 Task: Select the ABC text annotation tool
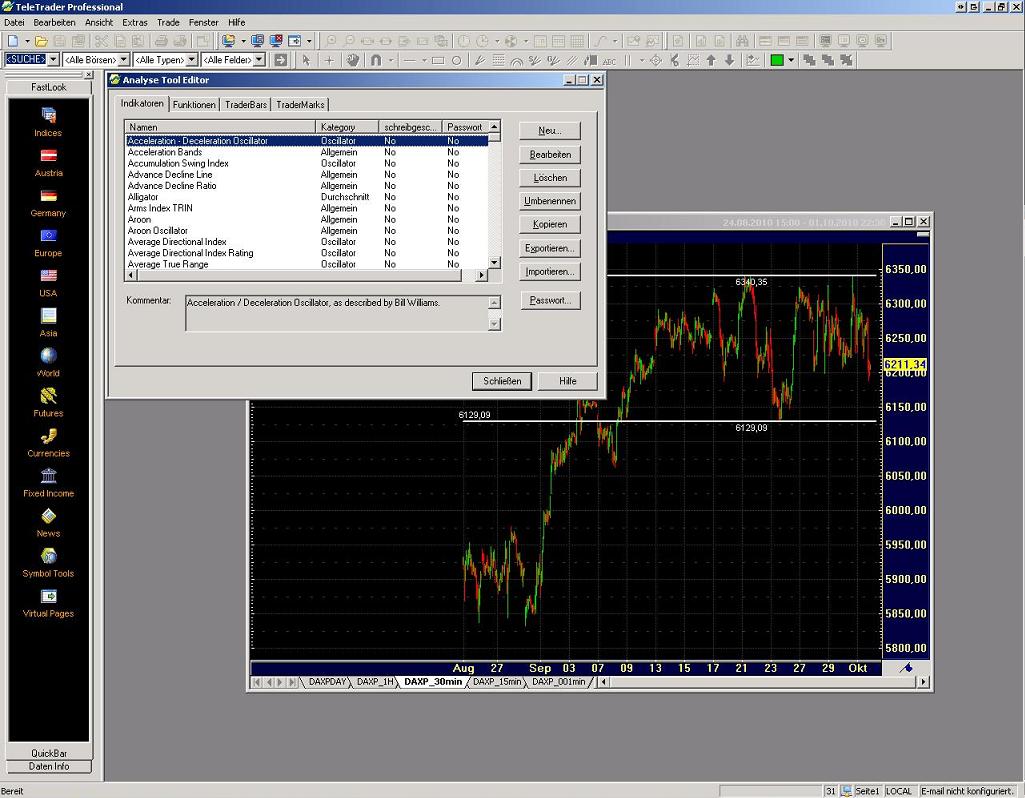(x=609, y=60)
